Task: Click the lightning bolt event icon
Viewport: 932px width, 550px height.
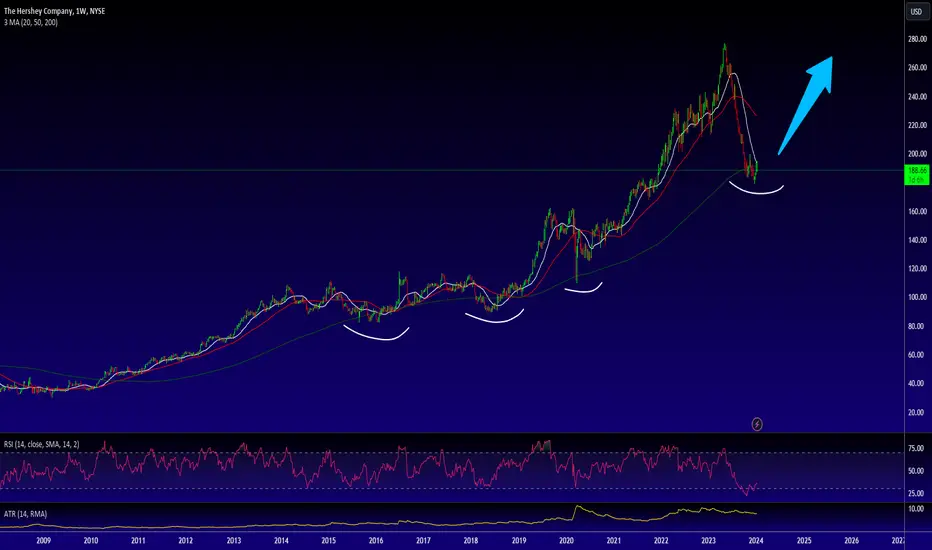Action: (x=757, y=424)
